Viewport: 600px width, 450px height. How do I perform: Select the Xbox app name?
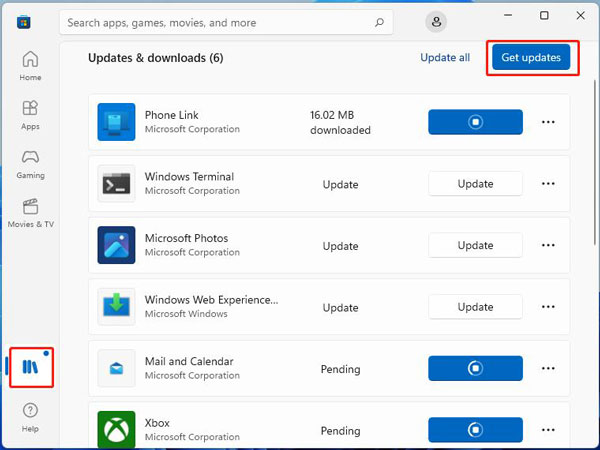pyautogui.click(x=157, y=423)
